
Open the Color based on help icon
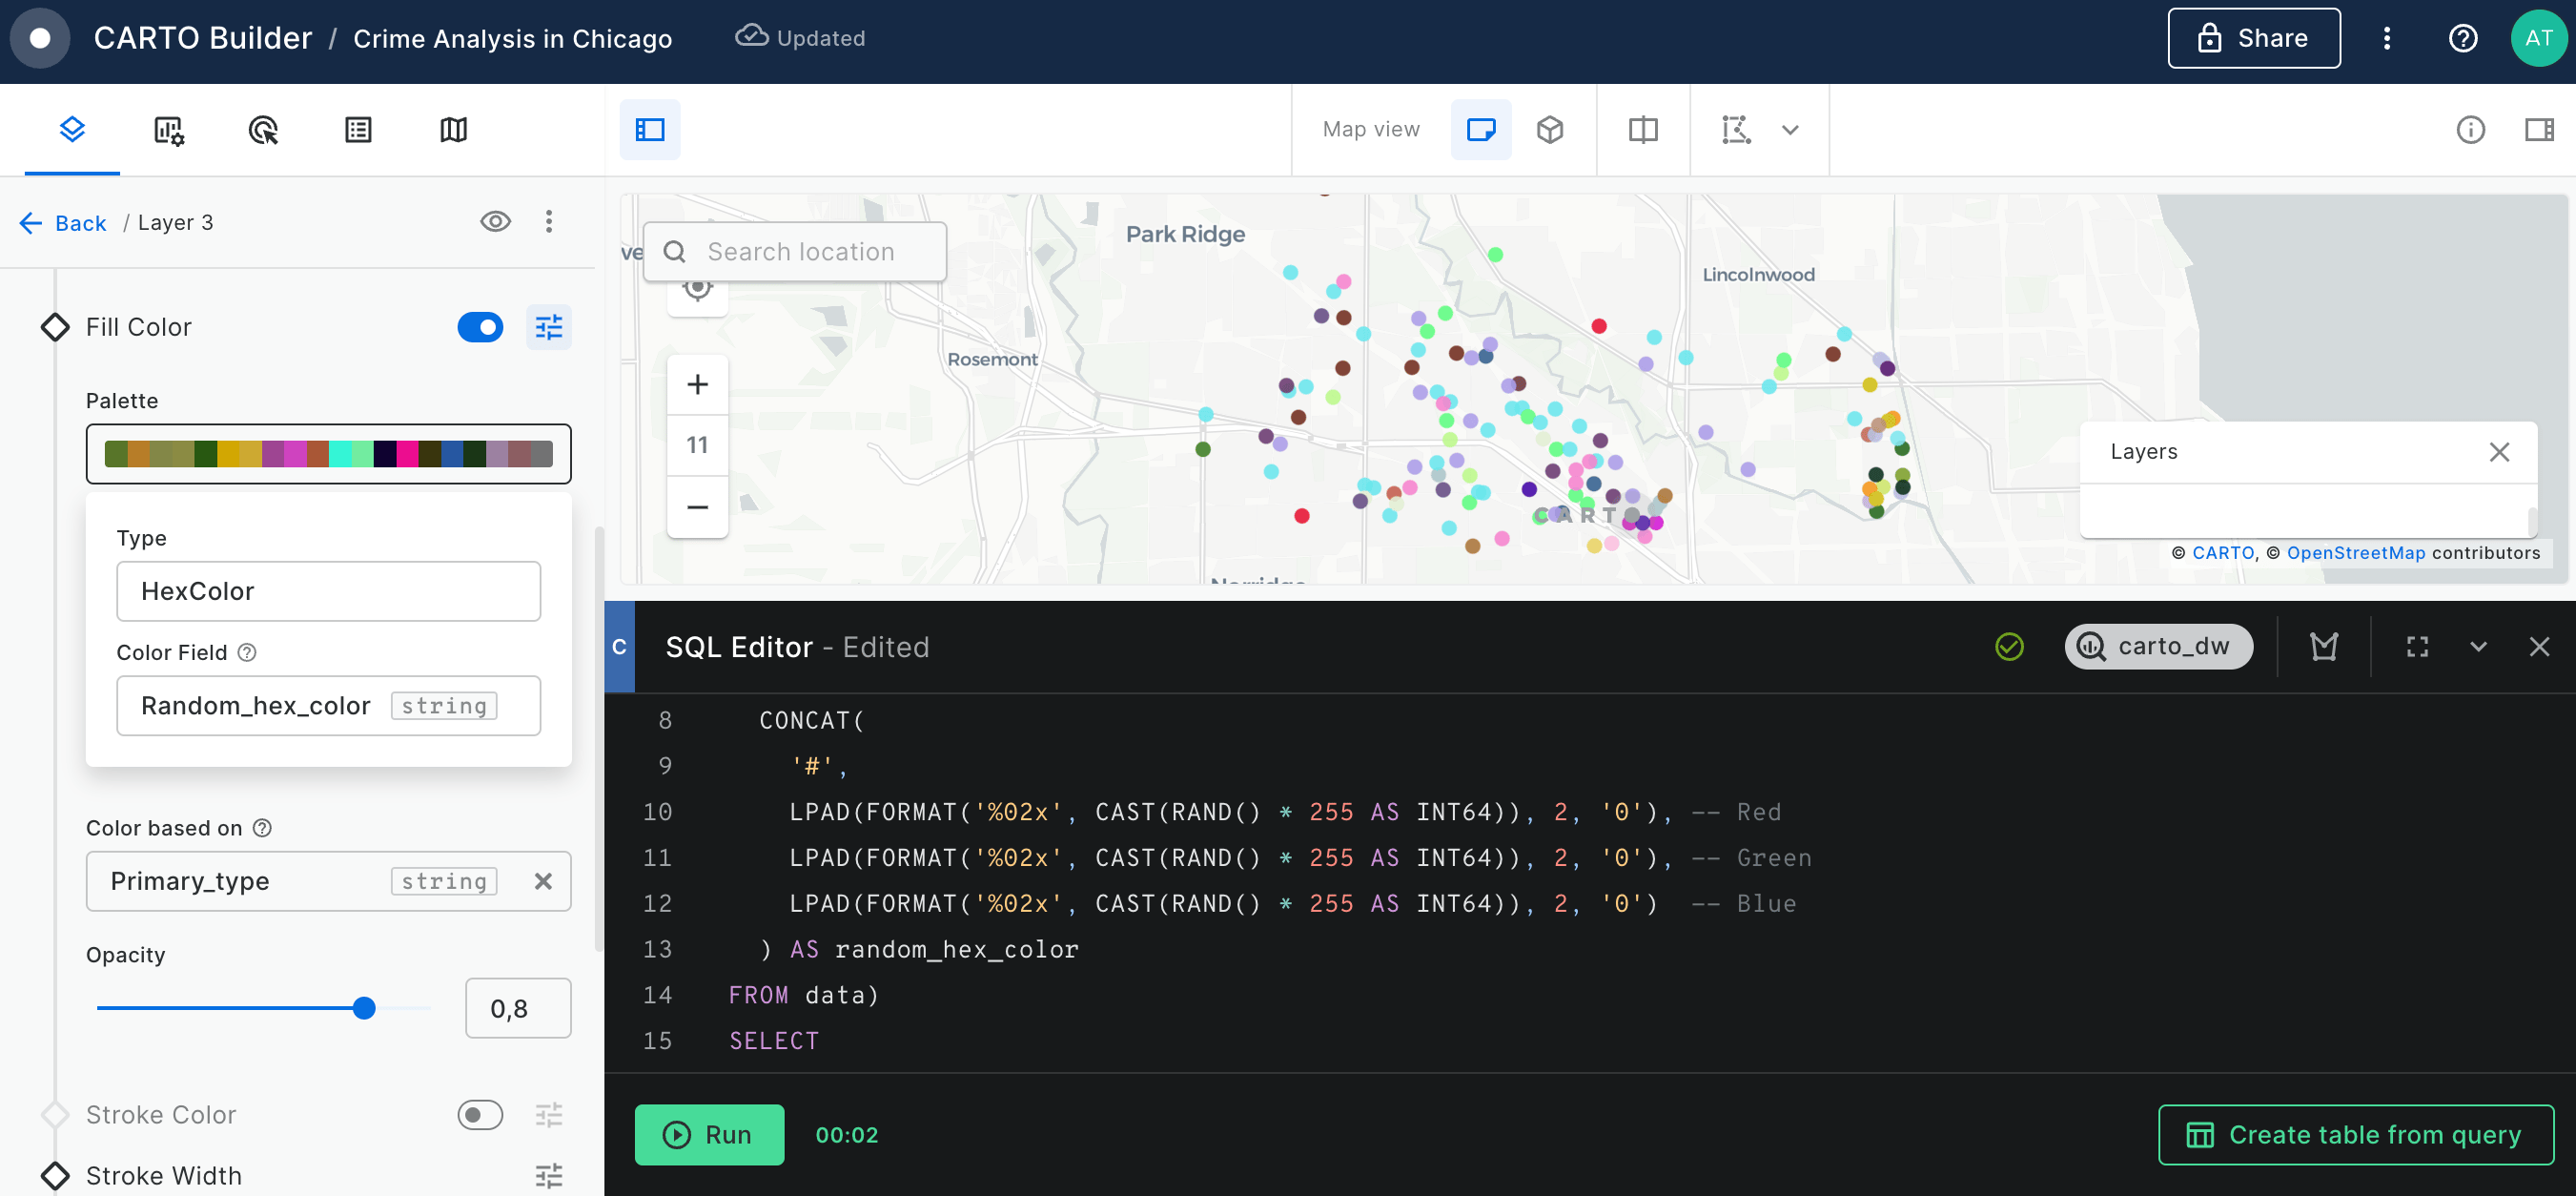262,828
